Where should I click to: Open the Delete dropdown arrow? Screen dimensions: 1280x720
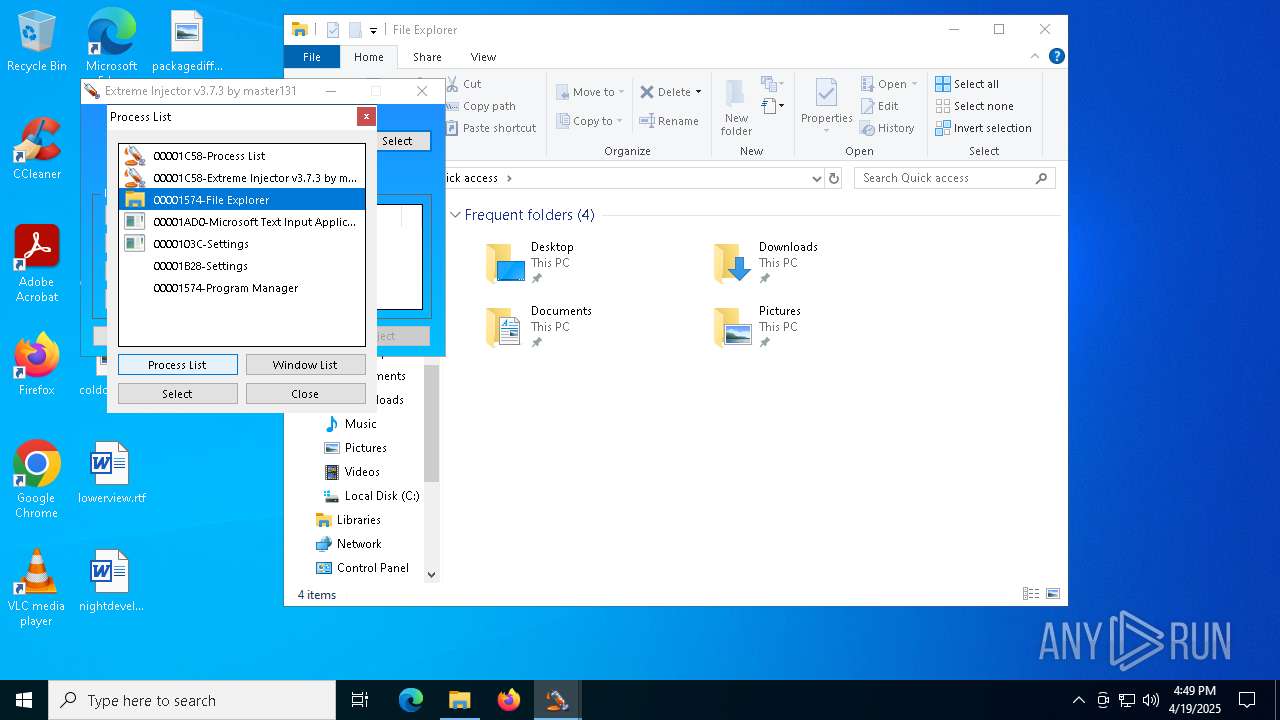[698, 92]
